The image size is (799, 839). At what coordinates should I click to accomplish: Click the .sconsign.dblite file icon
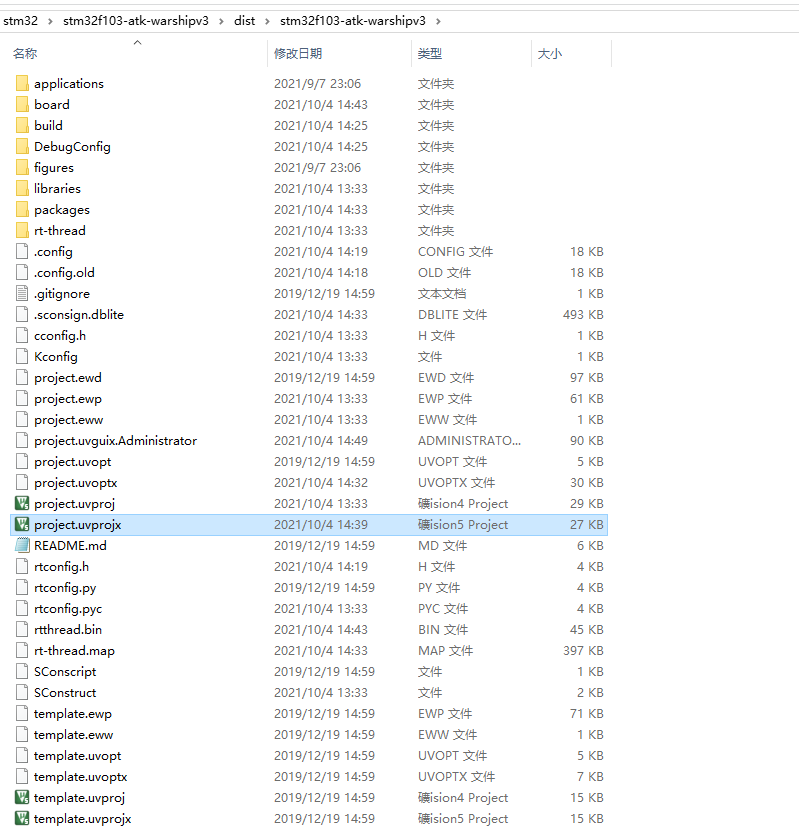(22, 315)
